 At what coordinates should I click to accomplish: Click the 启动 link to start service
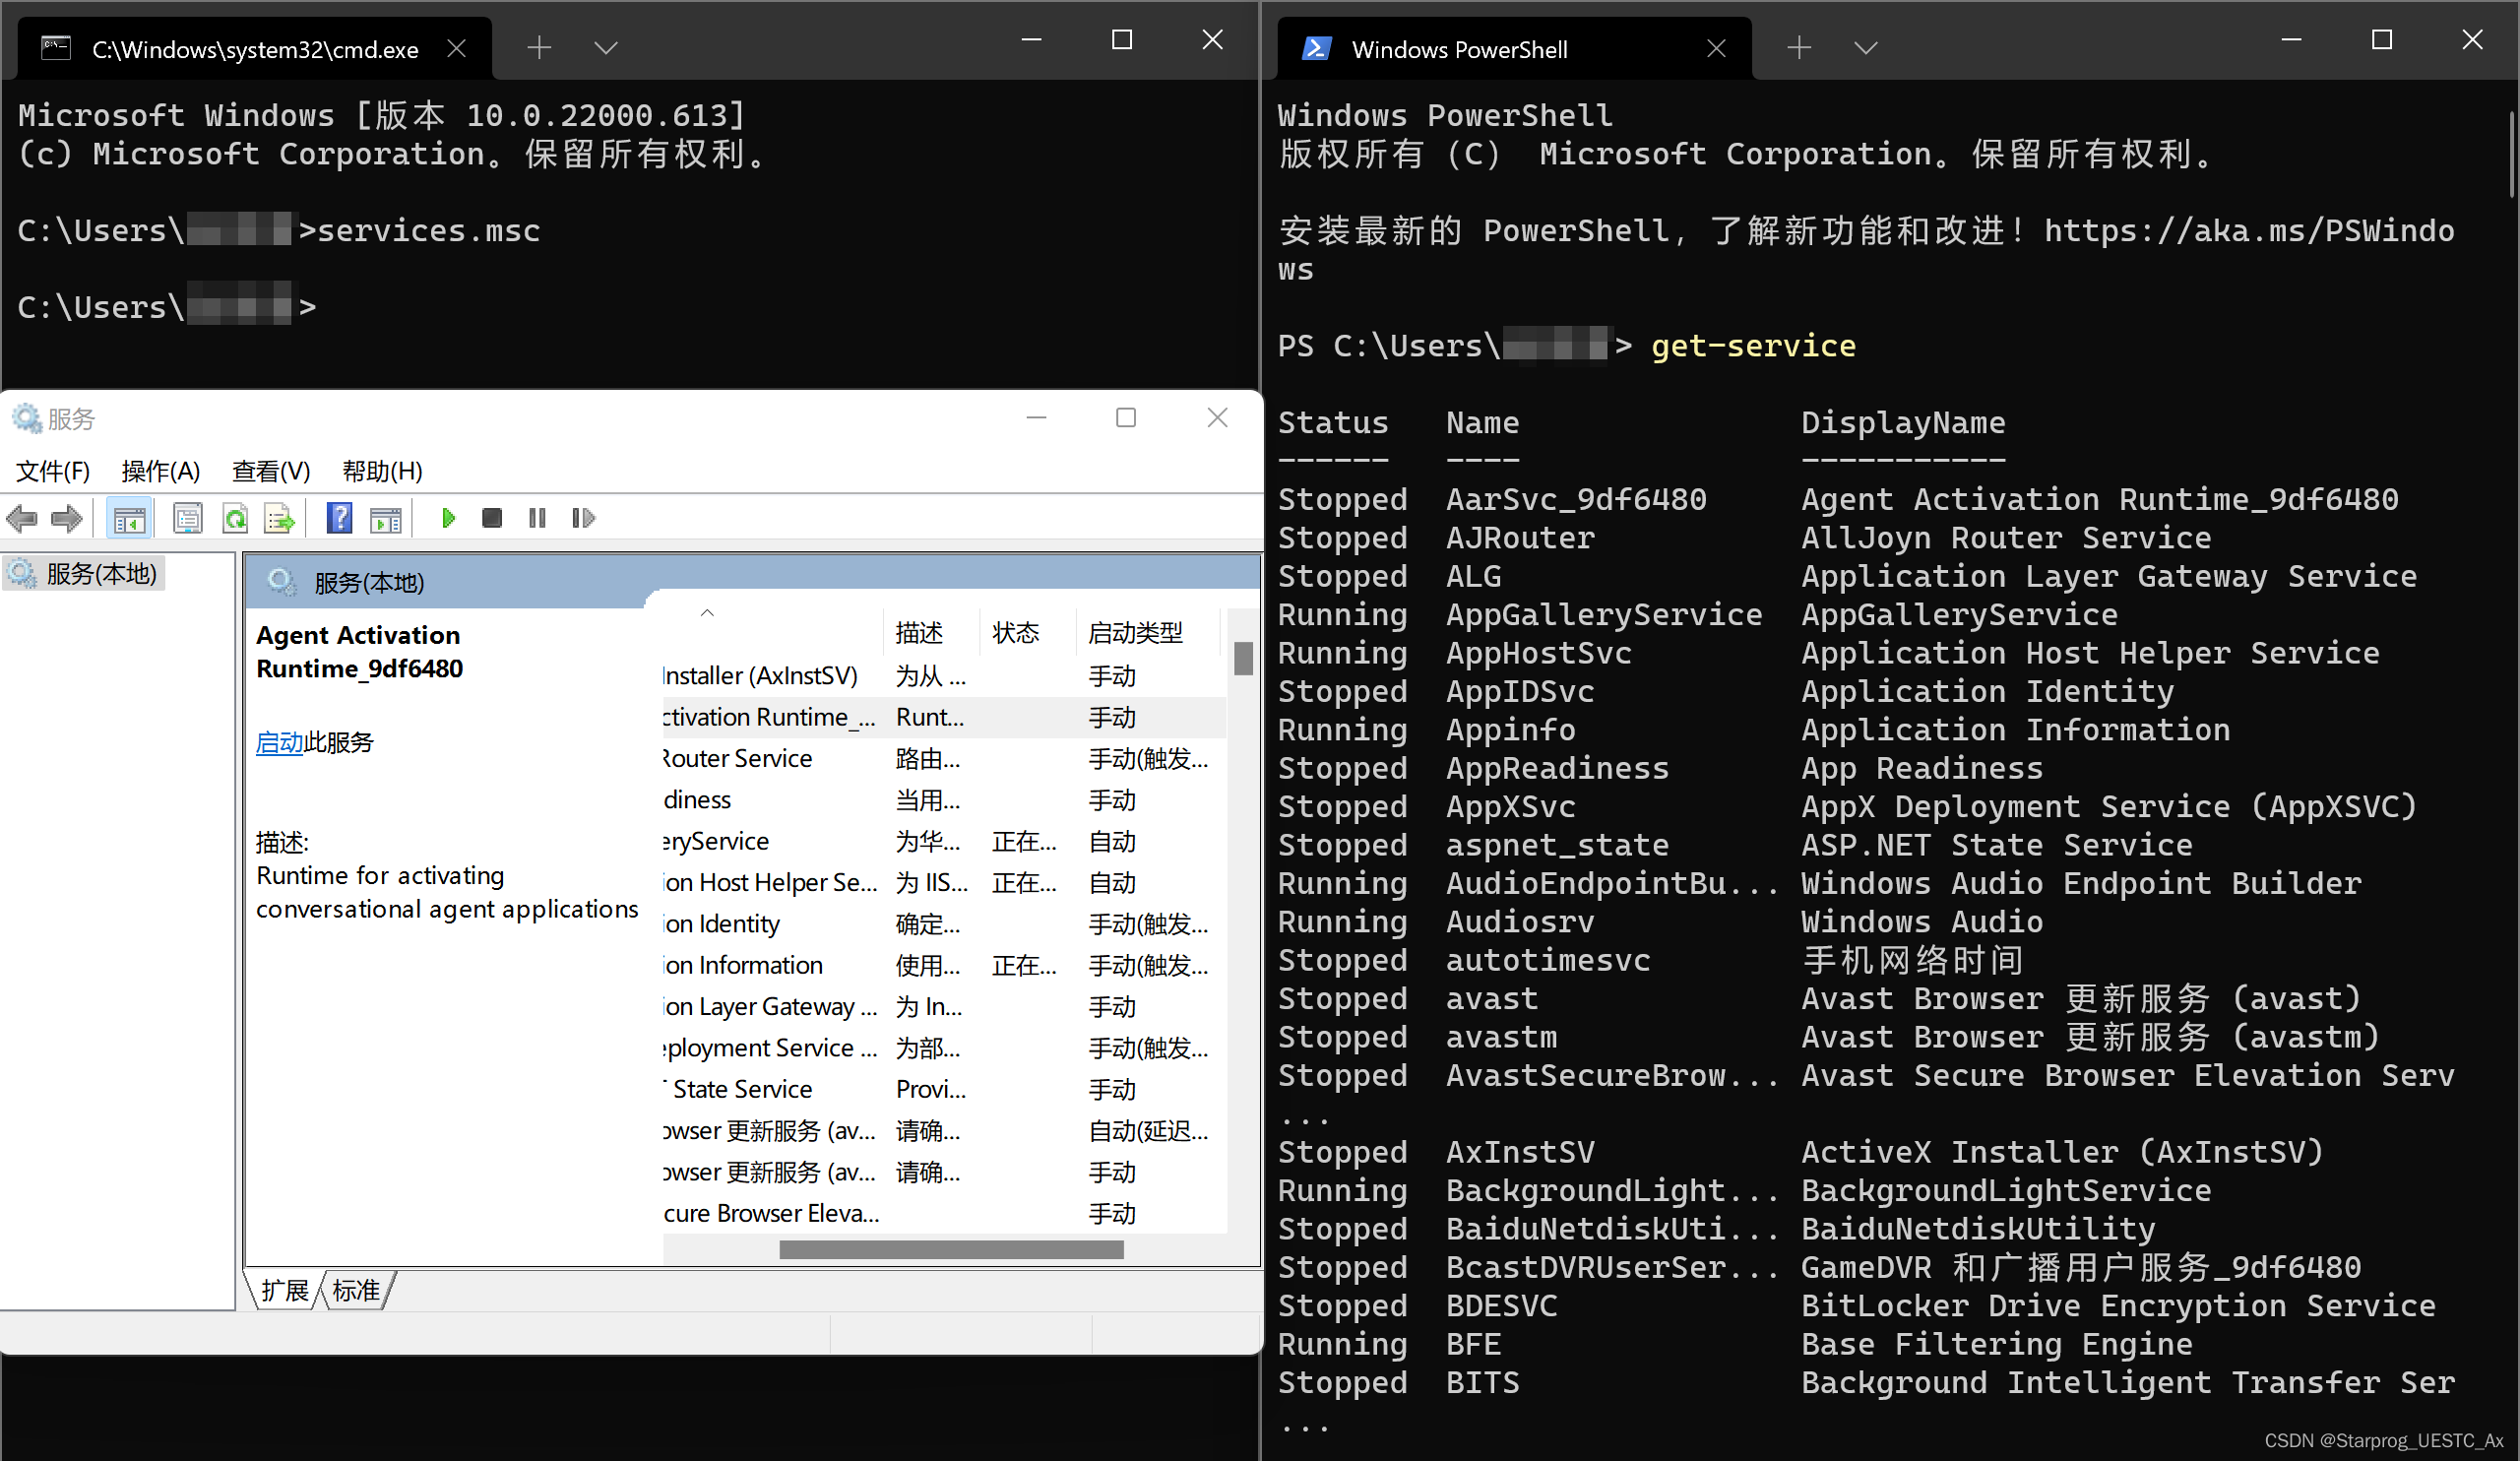279,742
